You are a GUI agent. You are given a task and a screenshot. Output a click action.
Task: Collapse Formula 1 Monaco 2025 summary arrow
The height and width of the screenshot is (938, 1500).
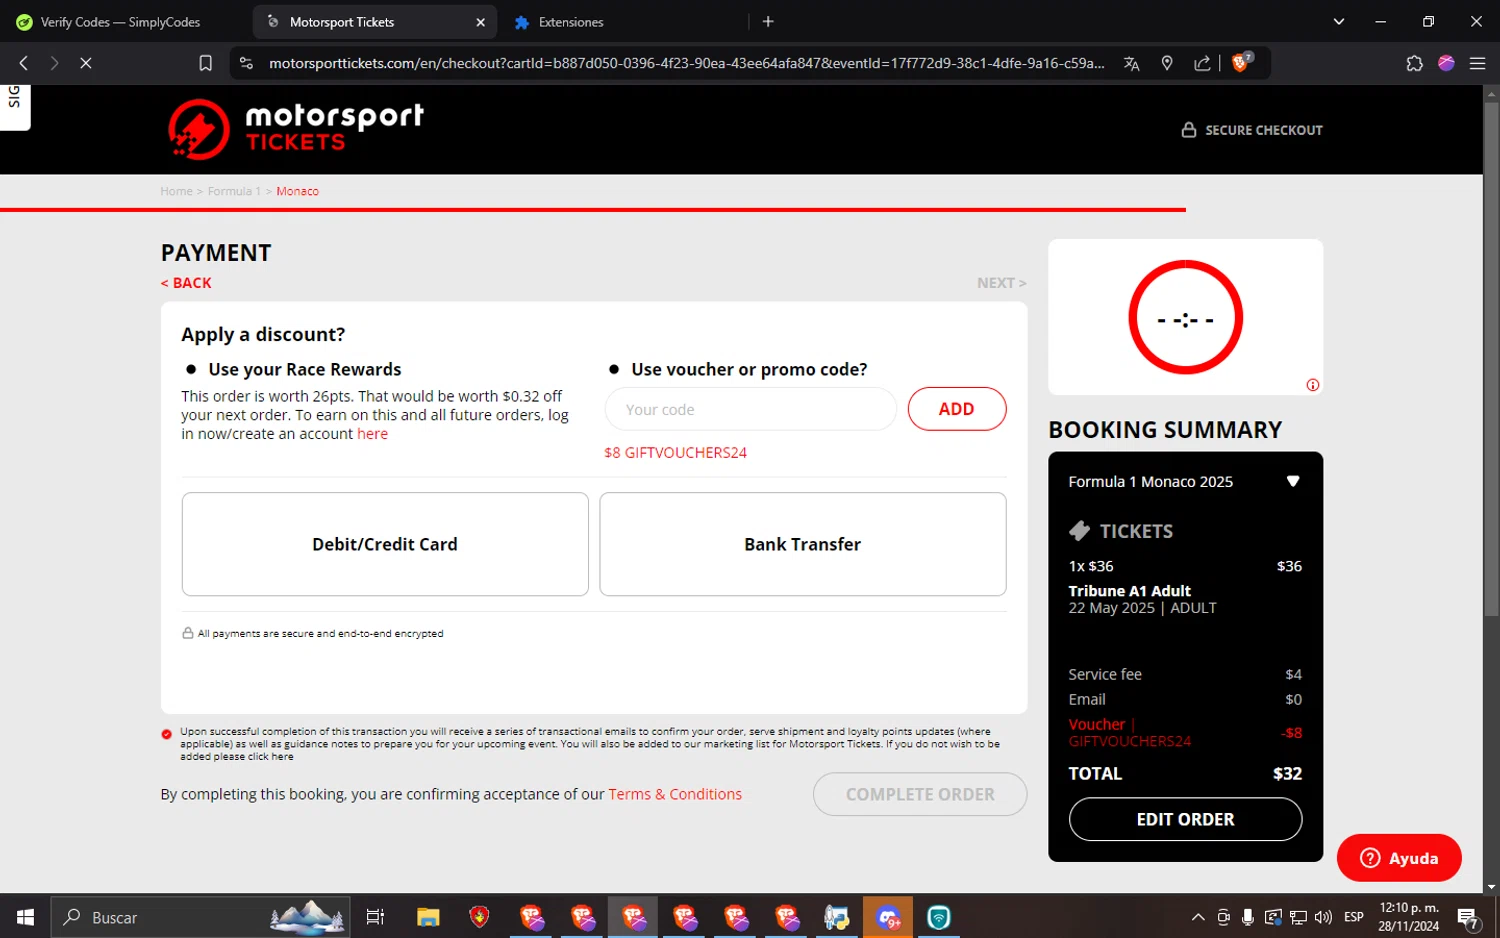tap(1292, 481)
